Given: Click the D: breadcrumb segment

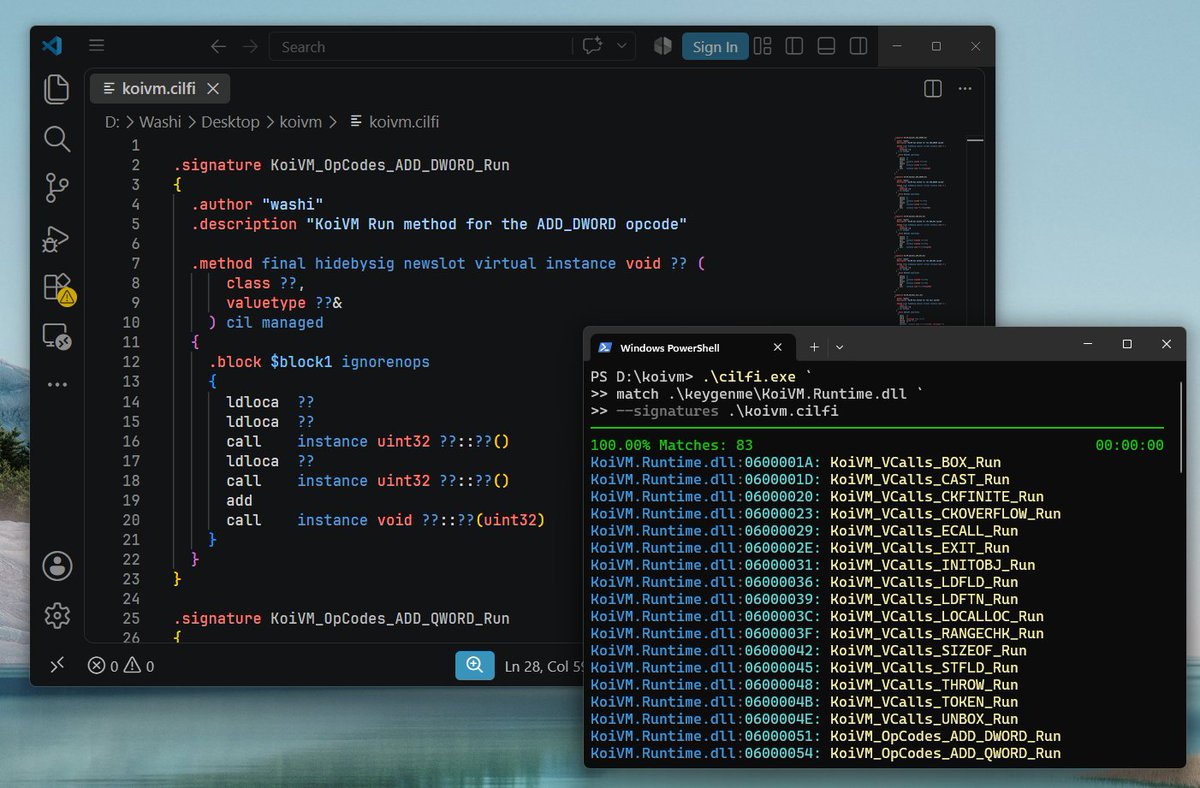Looking at the screenshot, I should [112, 122].
